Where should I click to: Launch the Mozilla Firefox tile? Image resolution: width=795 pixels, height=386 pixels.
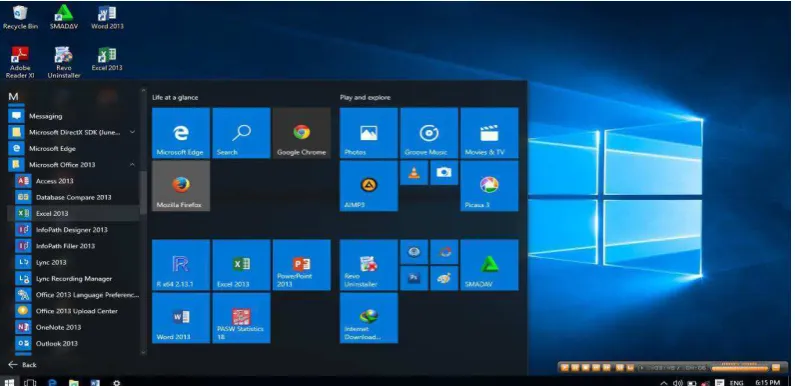click(x=181, y=186)
